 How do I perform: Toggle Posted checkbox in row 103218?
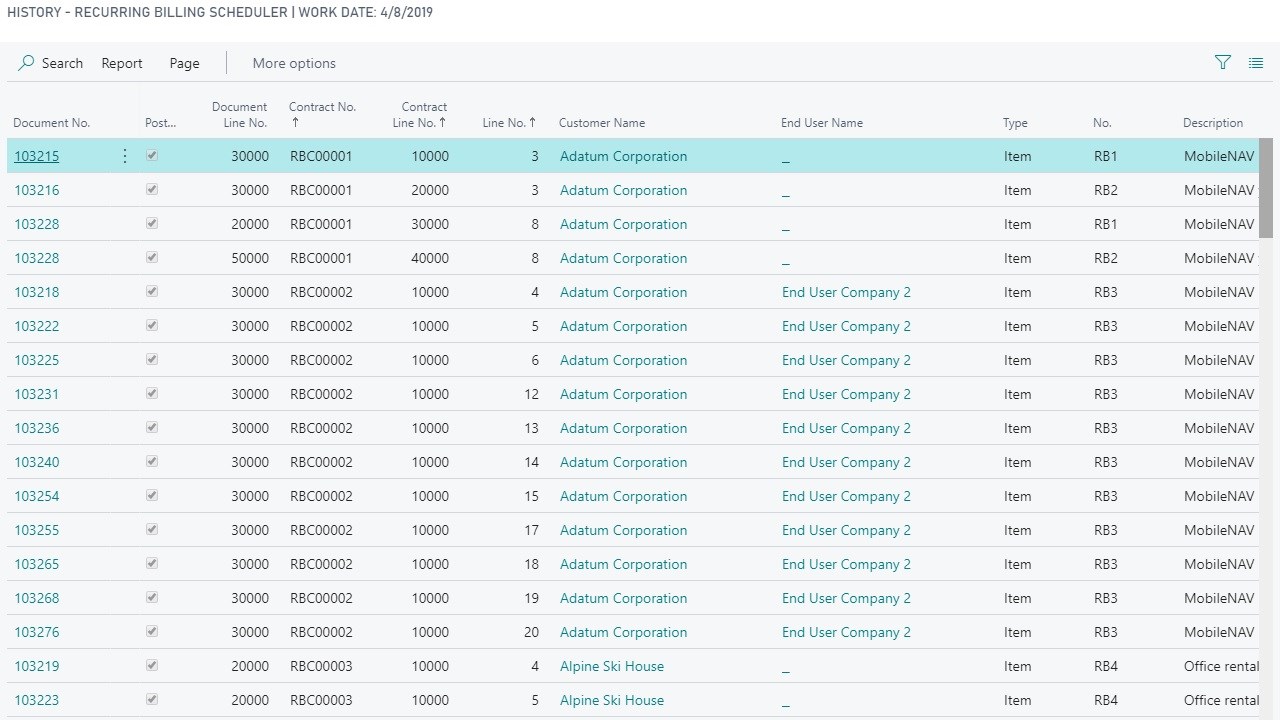tap(152, 292)
